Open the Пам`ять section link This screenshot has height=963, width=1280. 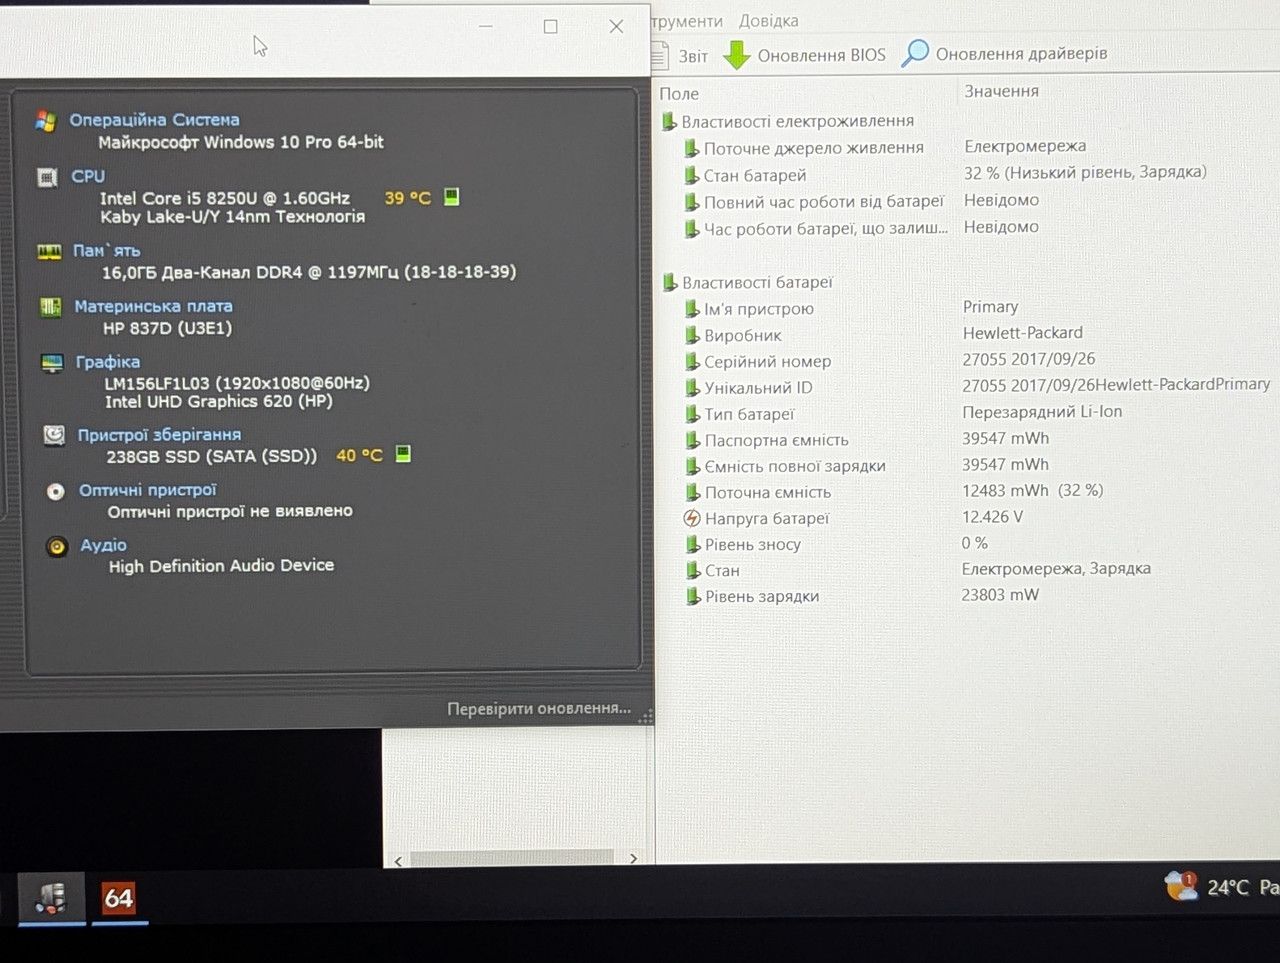(x=107, y=251)
